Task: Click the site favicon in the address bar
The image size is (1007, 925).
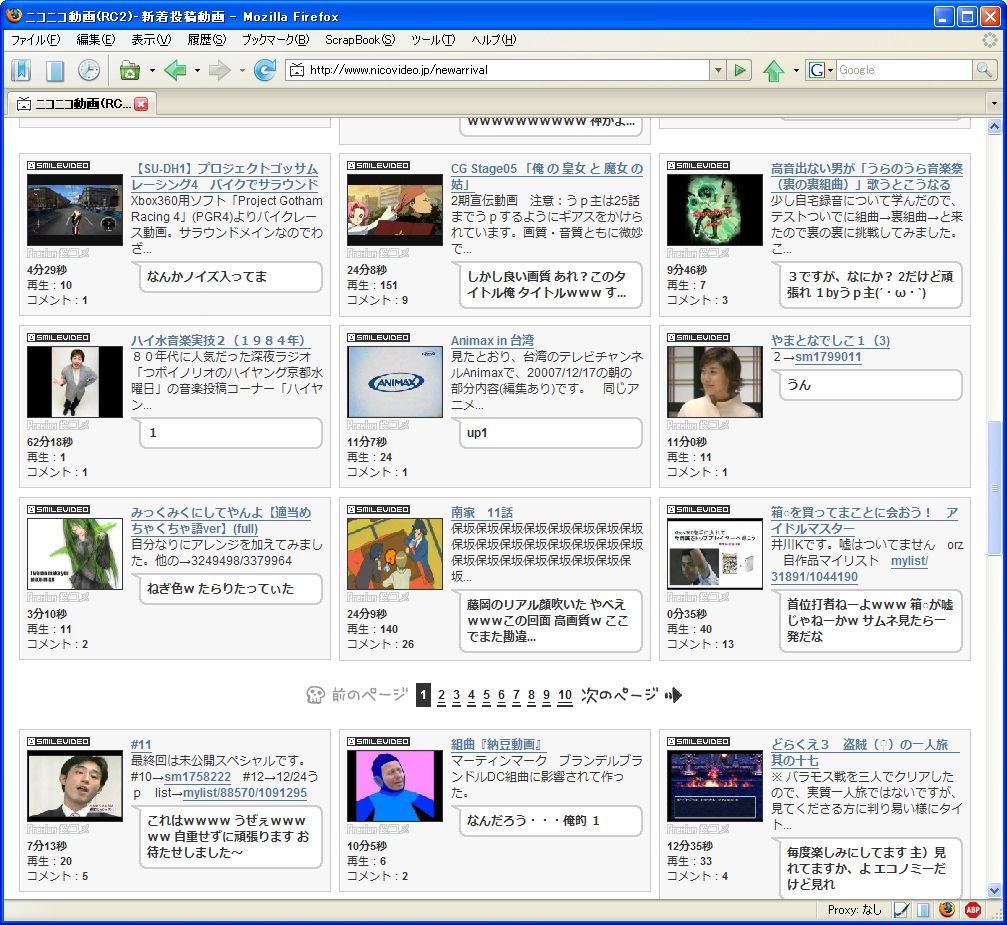Action: point(297,70)
